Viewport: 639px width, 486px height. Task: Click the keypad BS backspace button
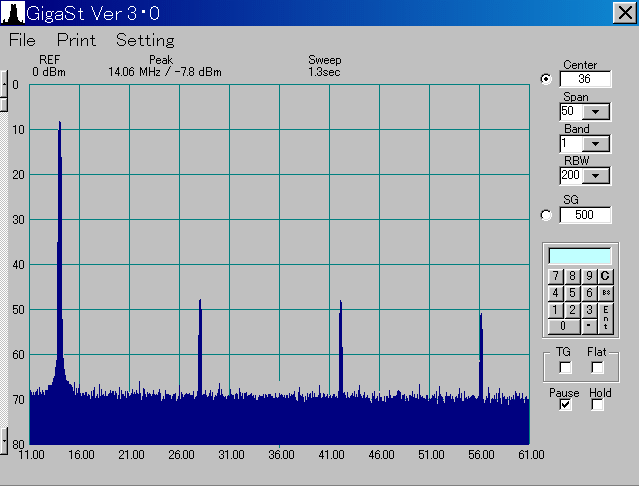[606, 293]
